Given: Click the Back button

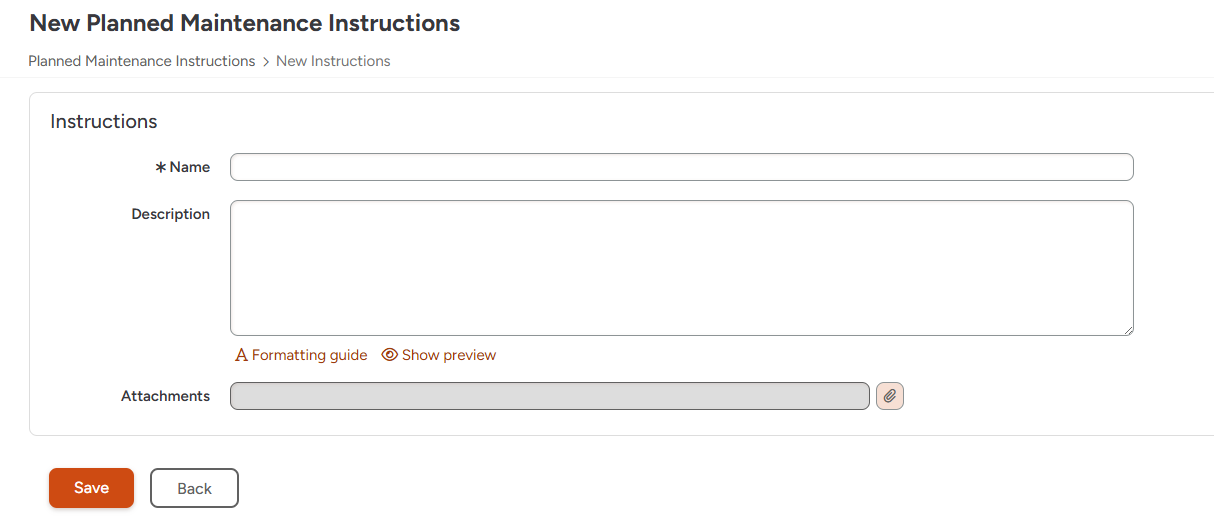Looking at the screenshot, I should coord(194,488).
